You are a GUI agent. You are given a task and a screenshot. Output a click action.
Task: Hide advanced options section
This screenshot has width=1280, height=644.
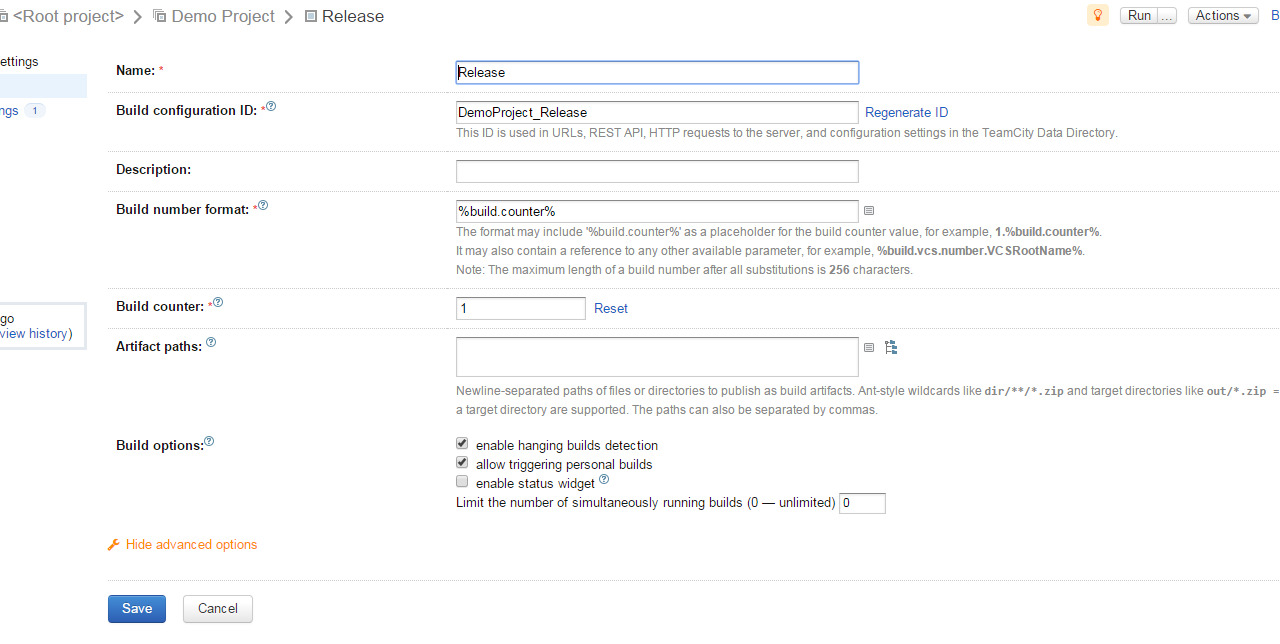pos(190,545)
